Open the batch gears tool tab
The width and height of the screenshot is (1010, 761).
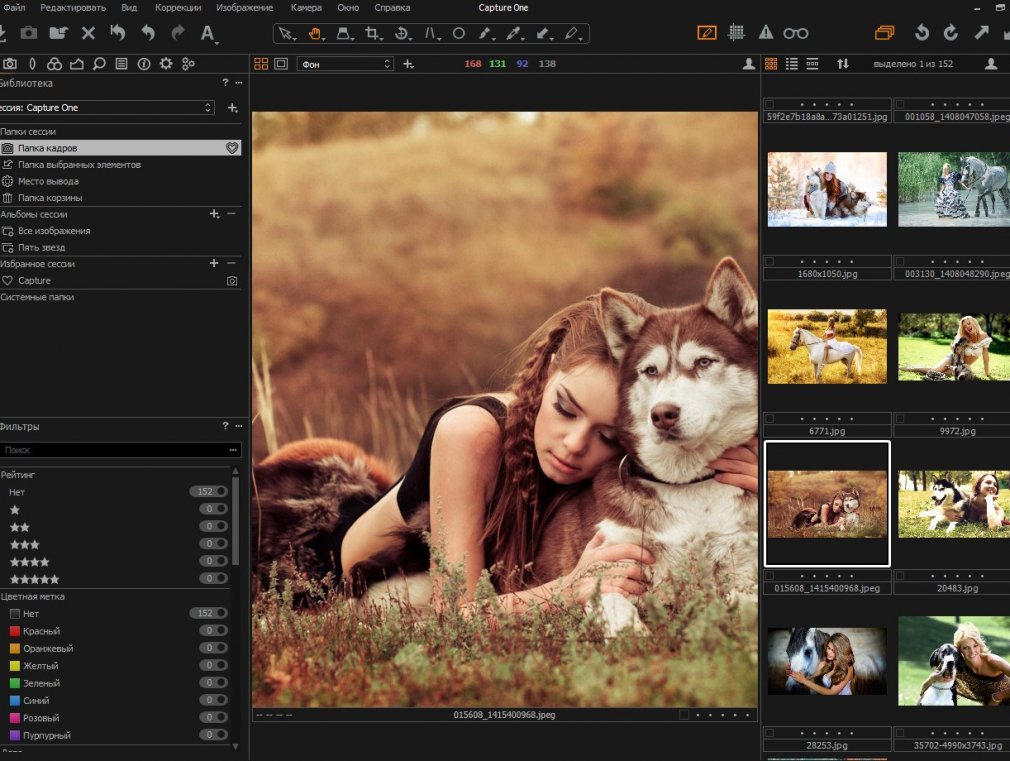[188, 64]
